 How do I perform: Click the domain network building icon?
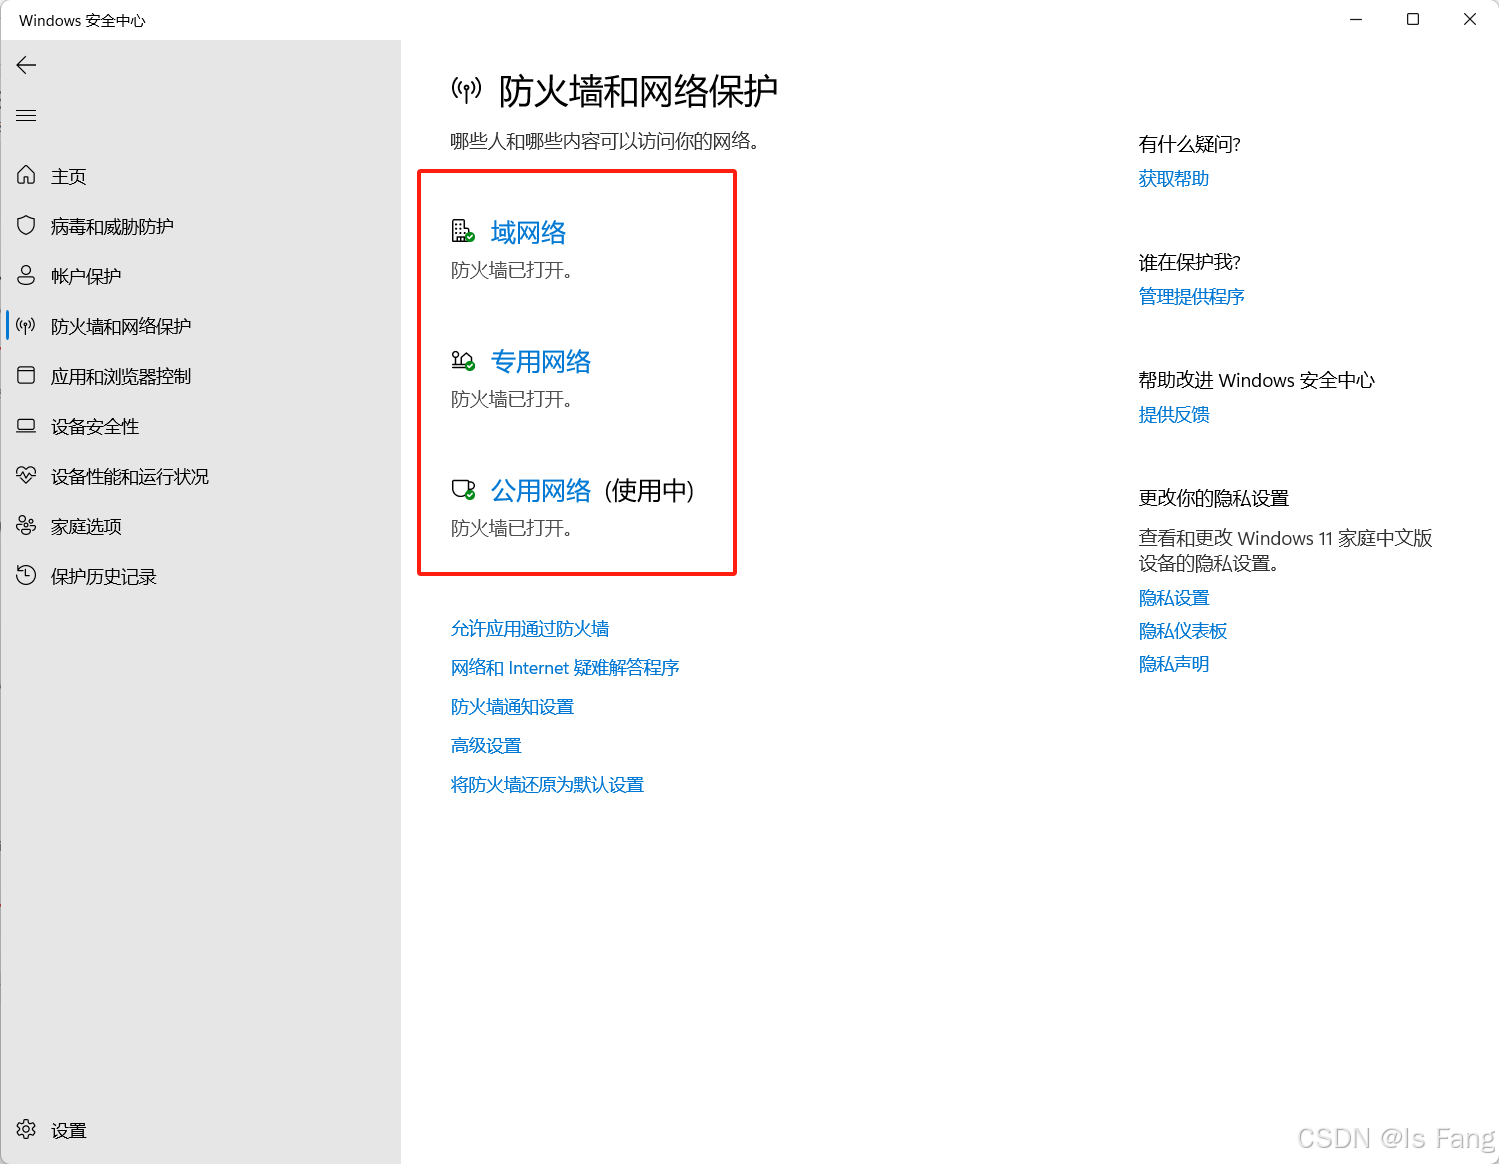(x=462, y=231)
